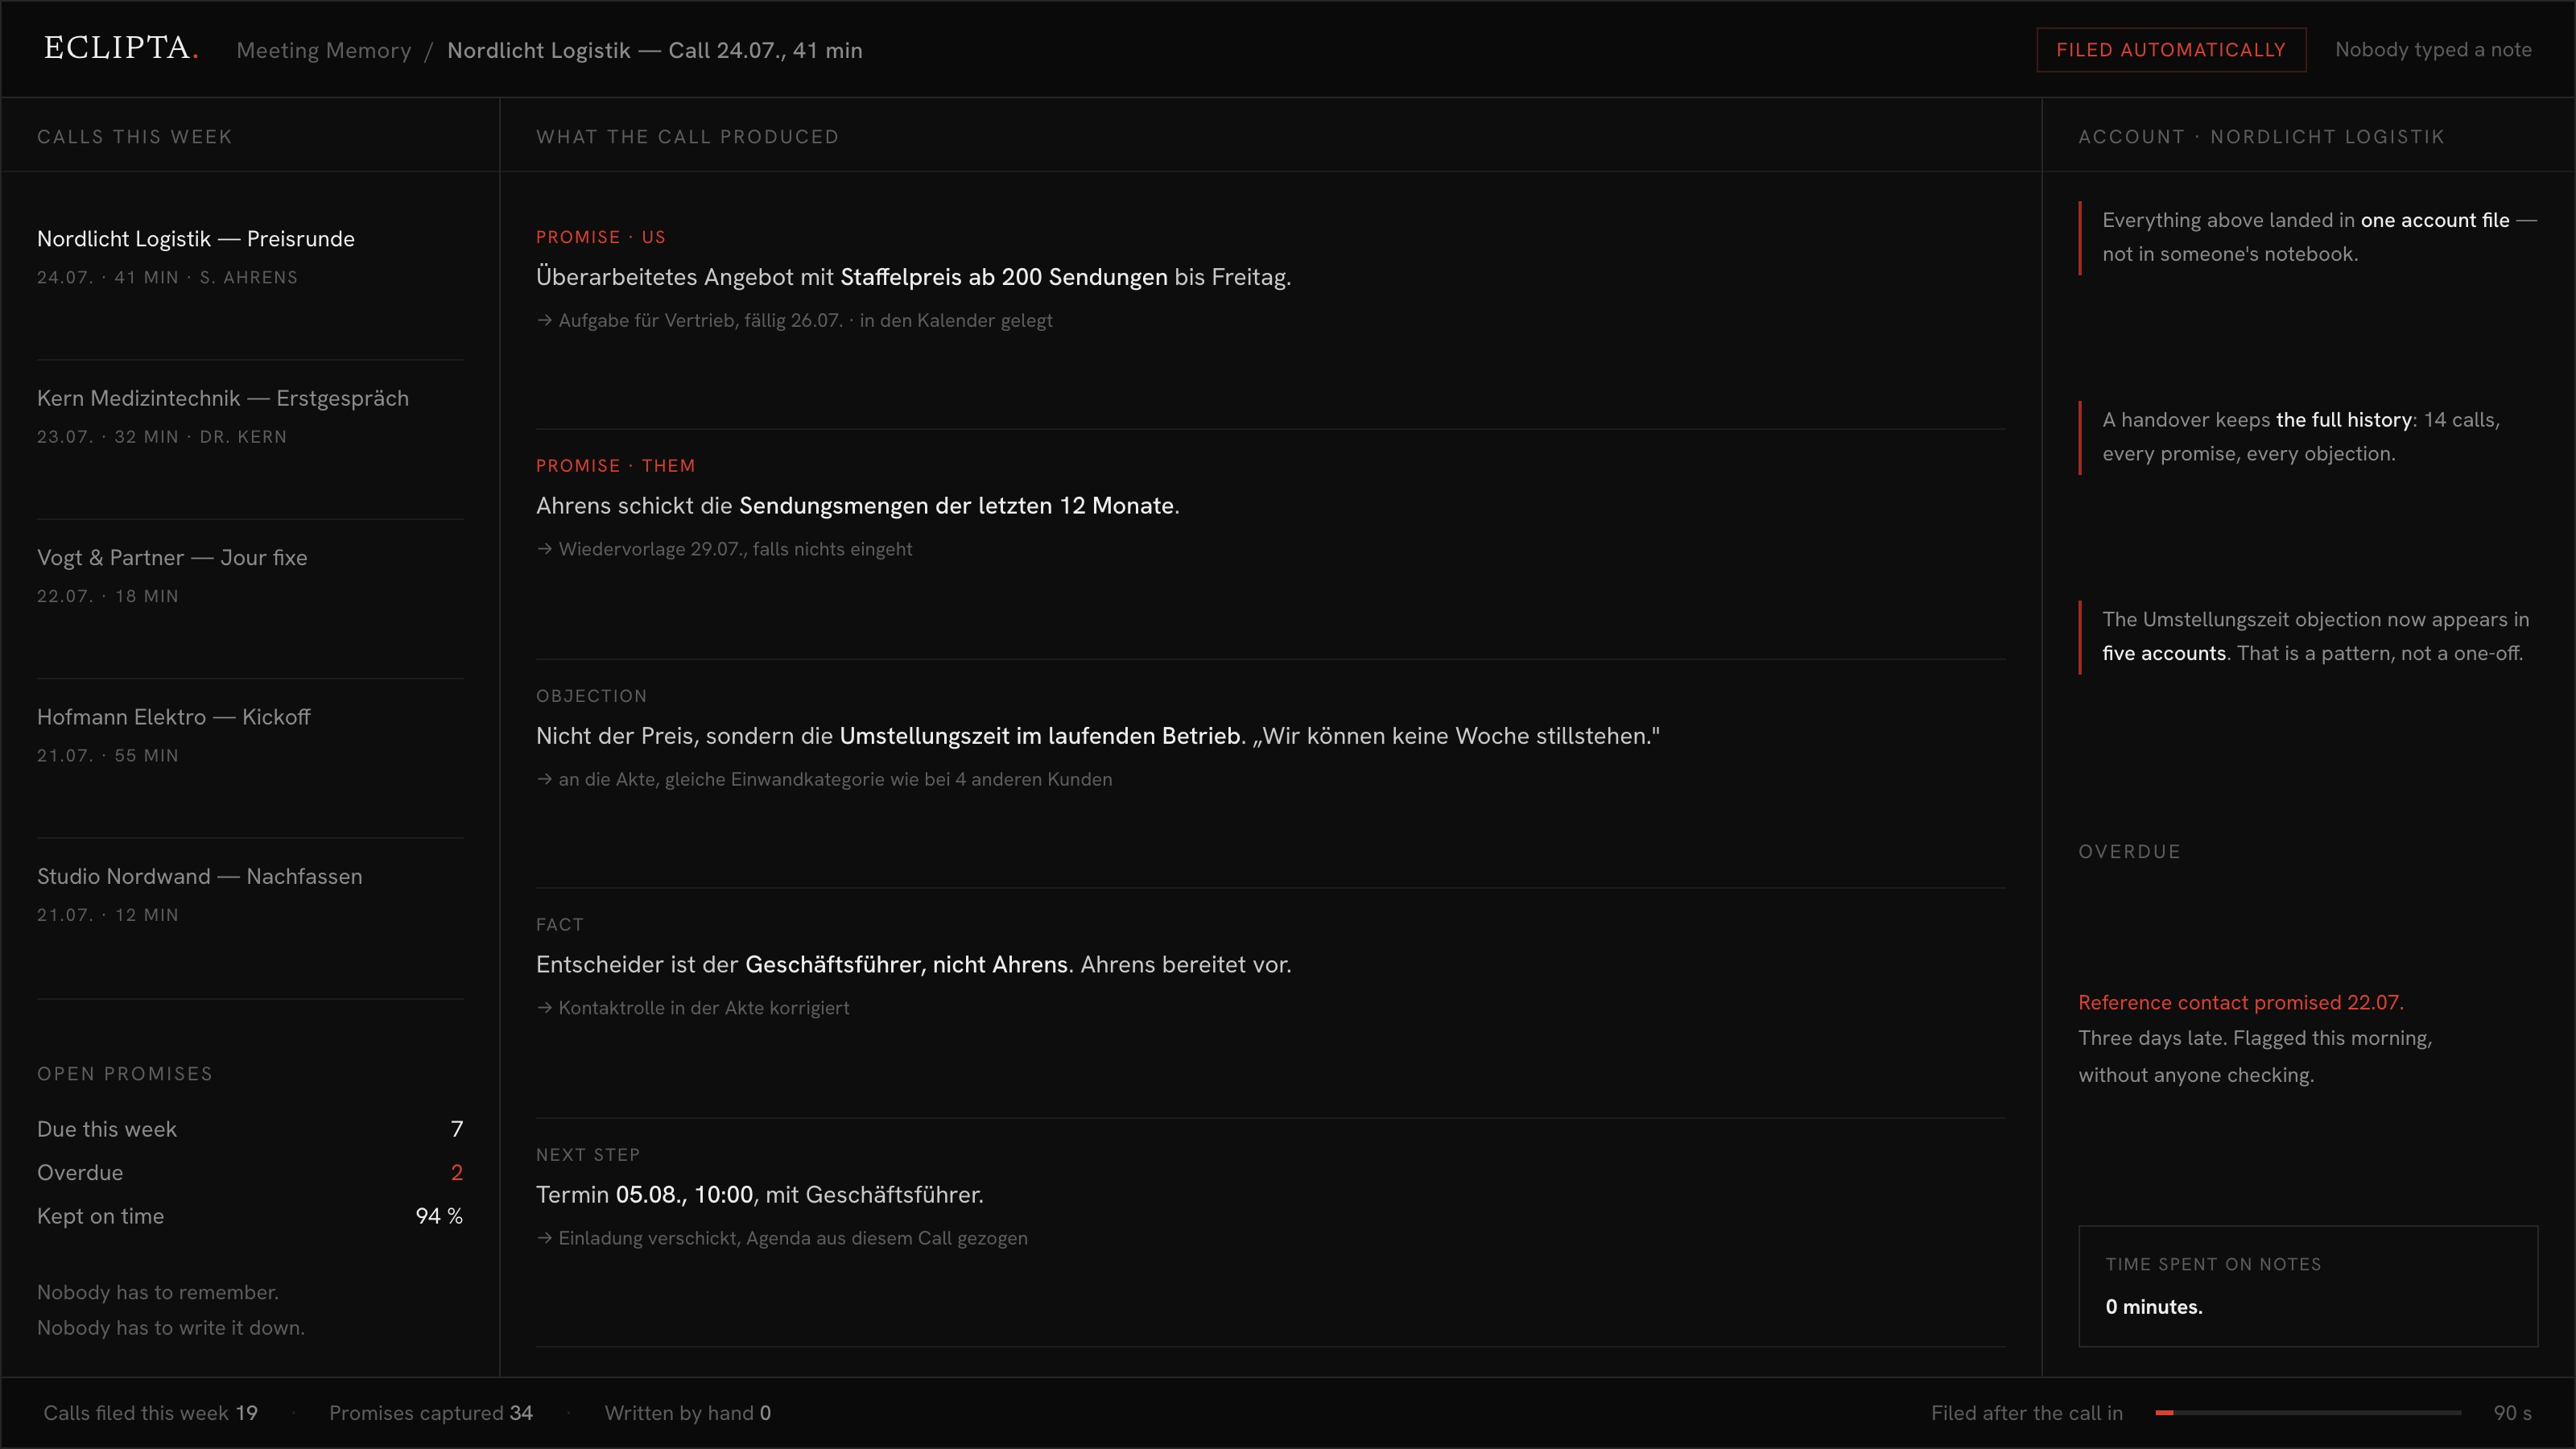Click the 'one account file' note
This screenshot has width=2576, height=1449.
(2308, 237)
